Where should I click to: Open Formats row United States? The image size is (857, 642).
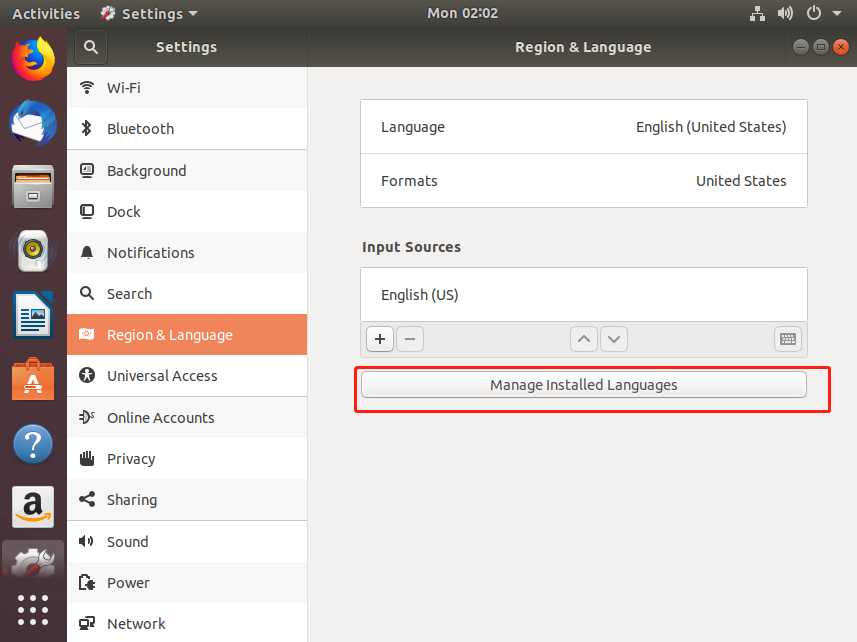(x=584, y=180)
